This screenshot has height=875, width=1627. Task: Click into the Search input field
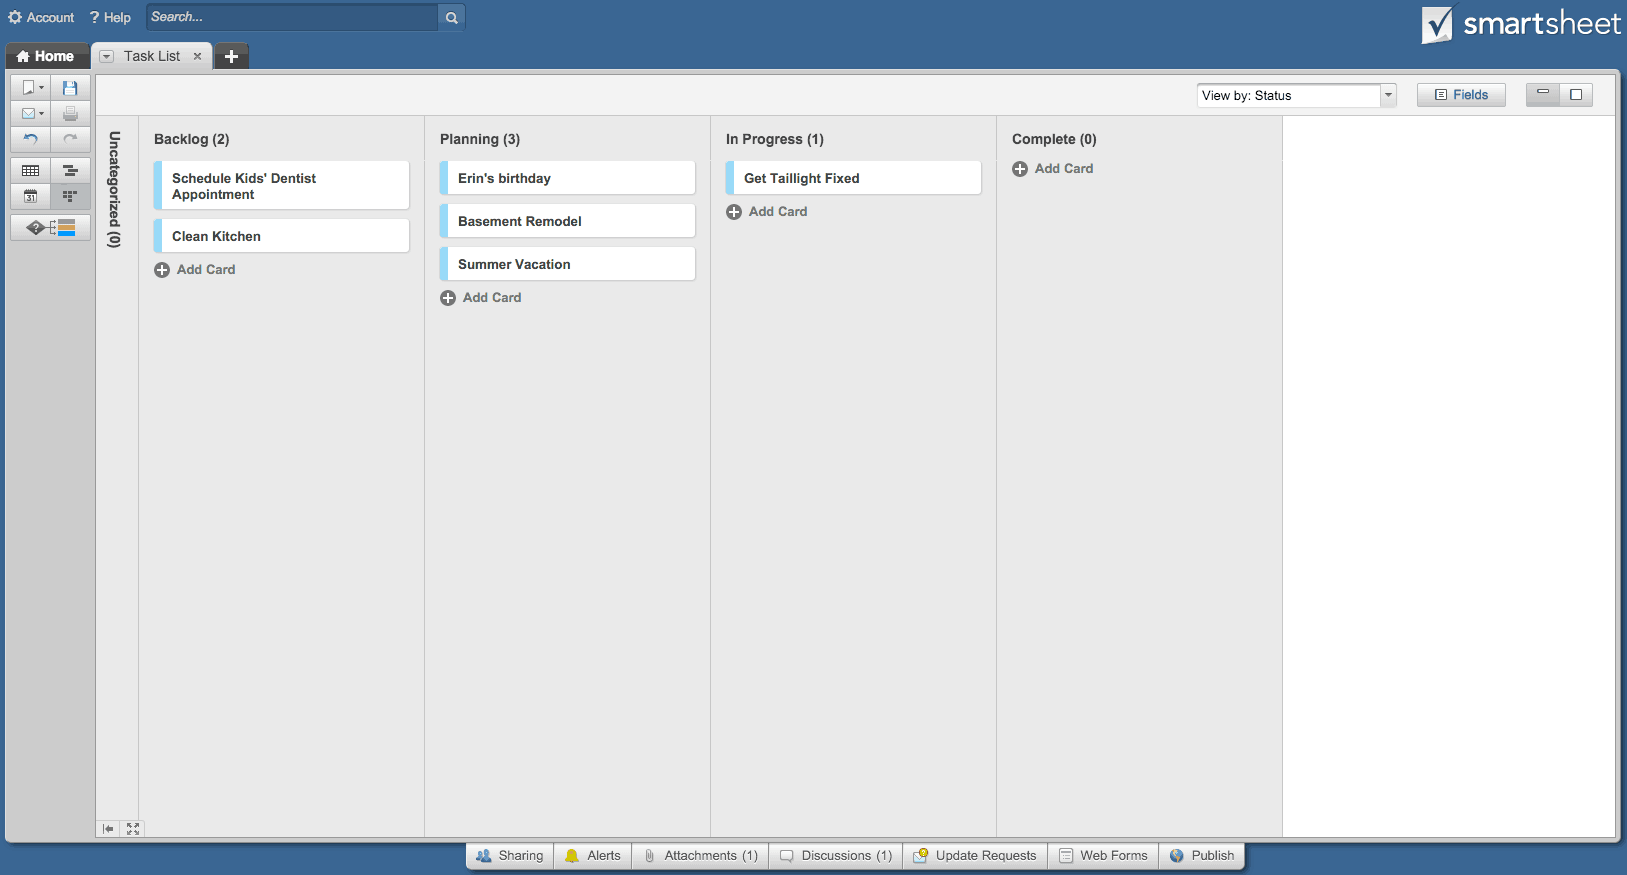coord(290,17)
